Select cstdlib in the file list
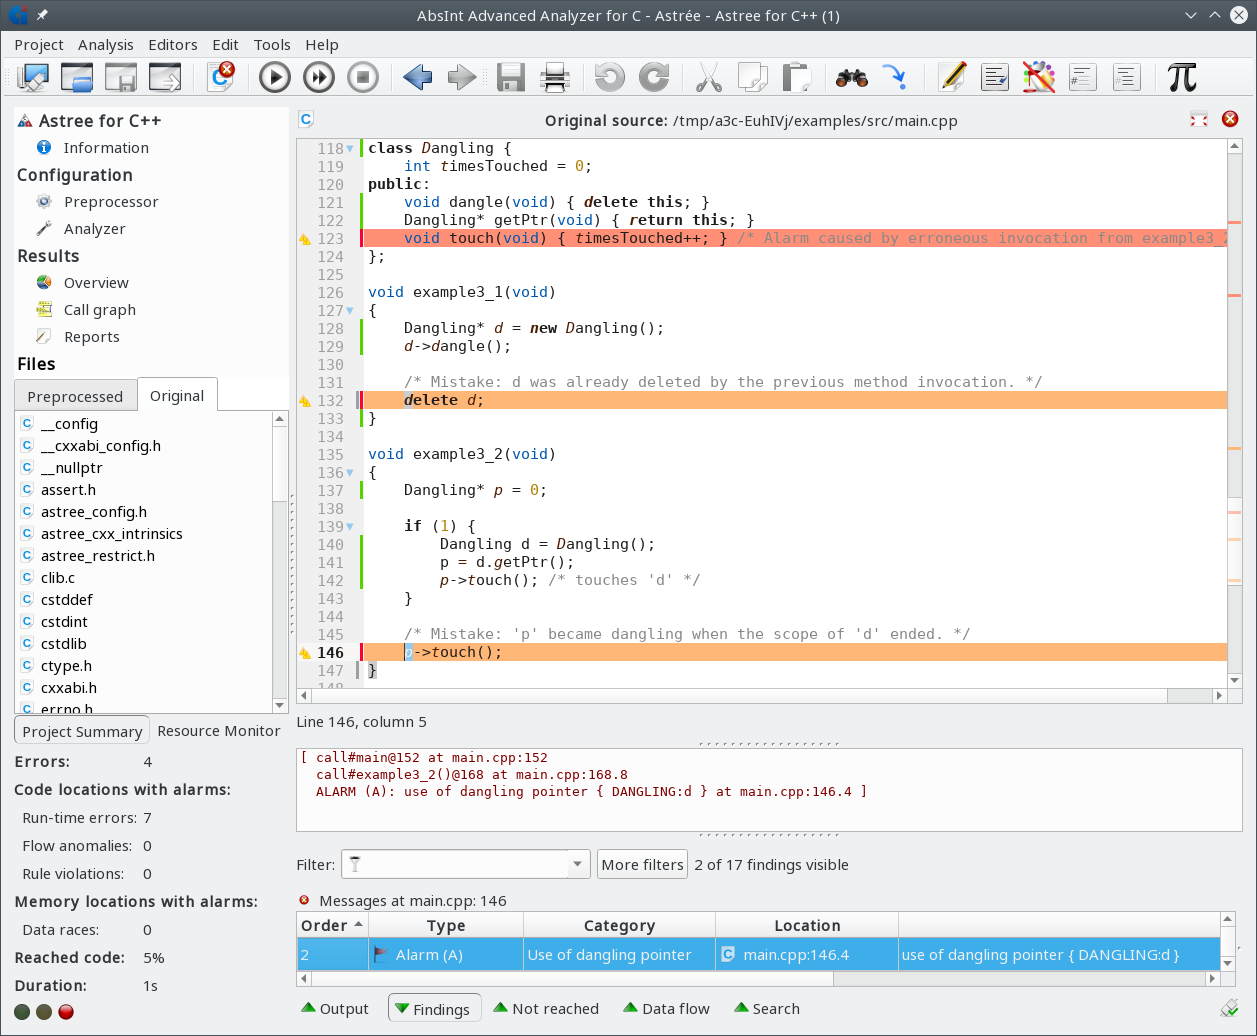Screen dimensions: 1257x1036 (63, 644)
